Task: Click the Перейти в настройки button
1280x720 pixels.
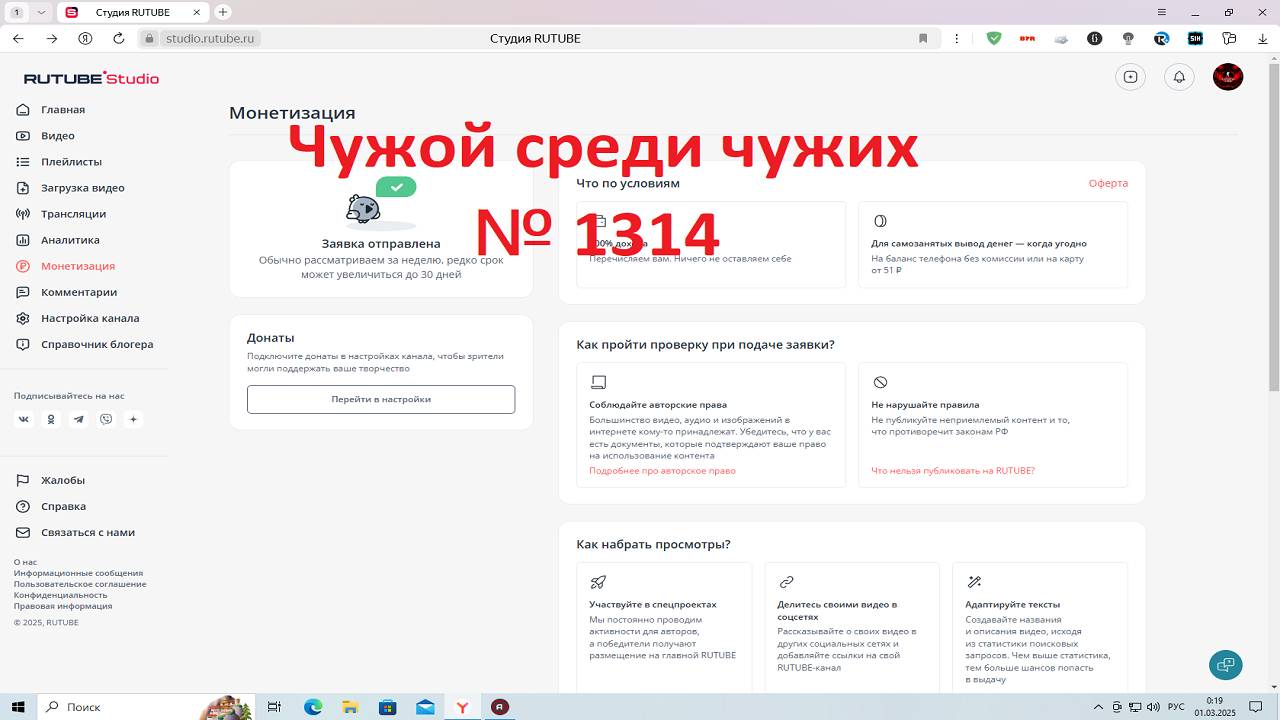Action: tap(381, 399)
